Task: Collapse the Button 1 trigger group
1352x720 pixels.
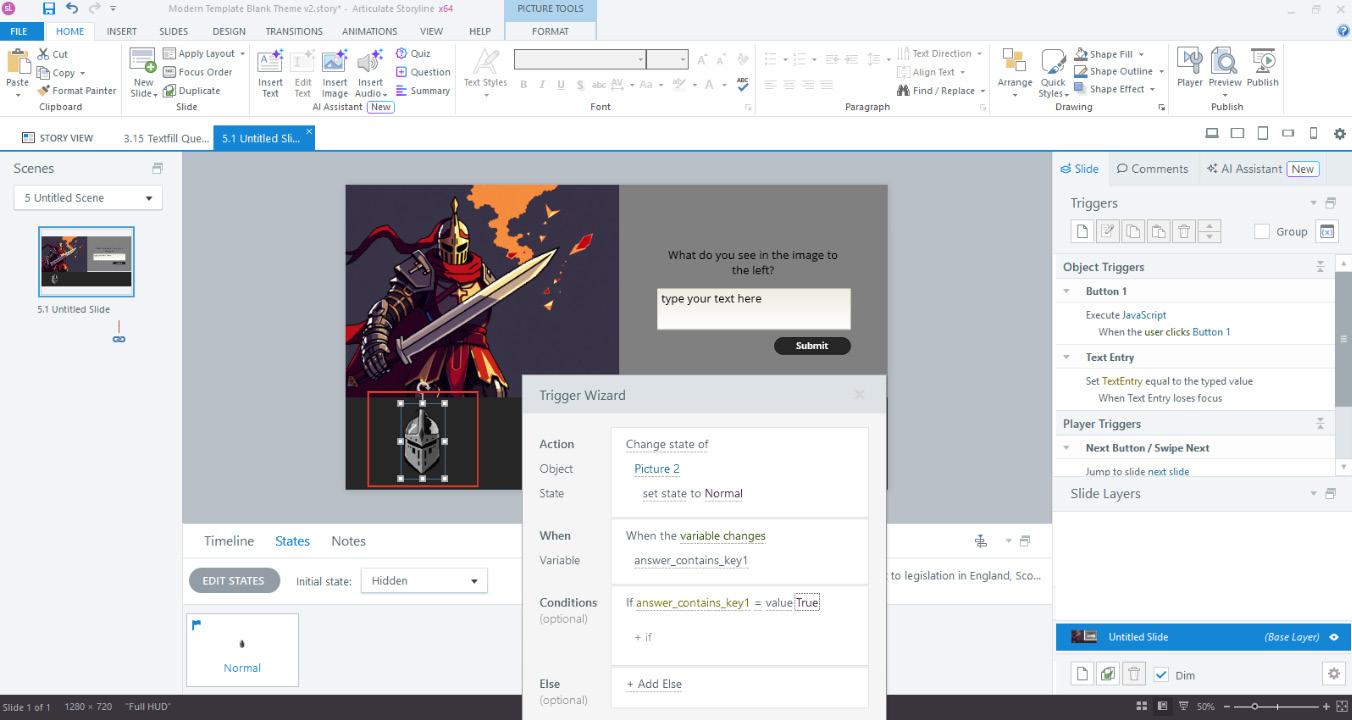Action: 1067,291
